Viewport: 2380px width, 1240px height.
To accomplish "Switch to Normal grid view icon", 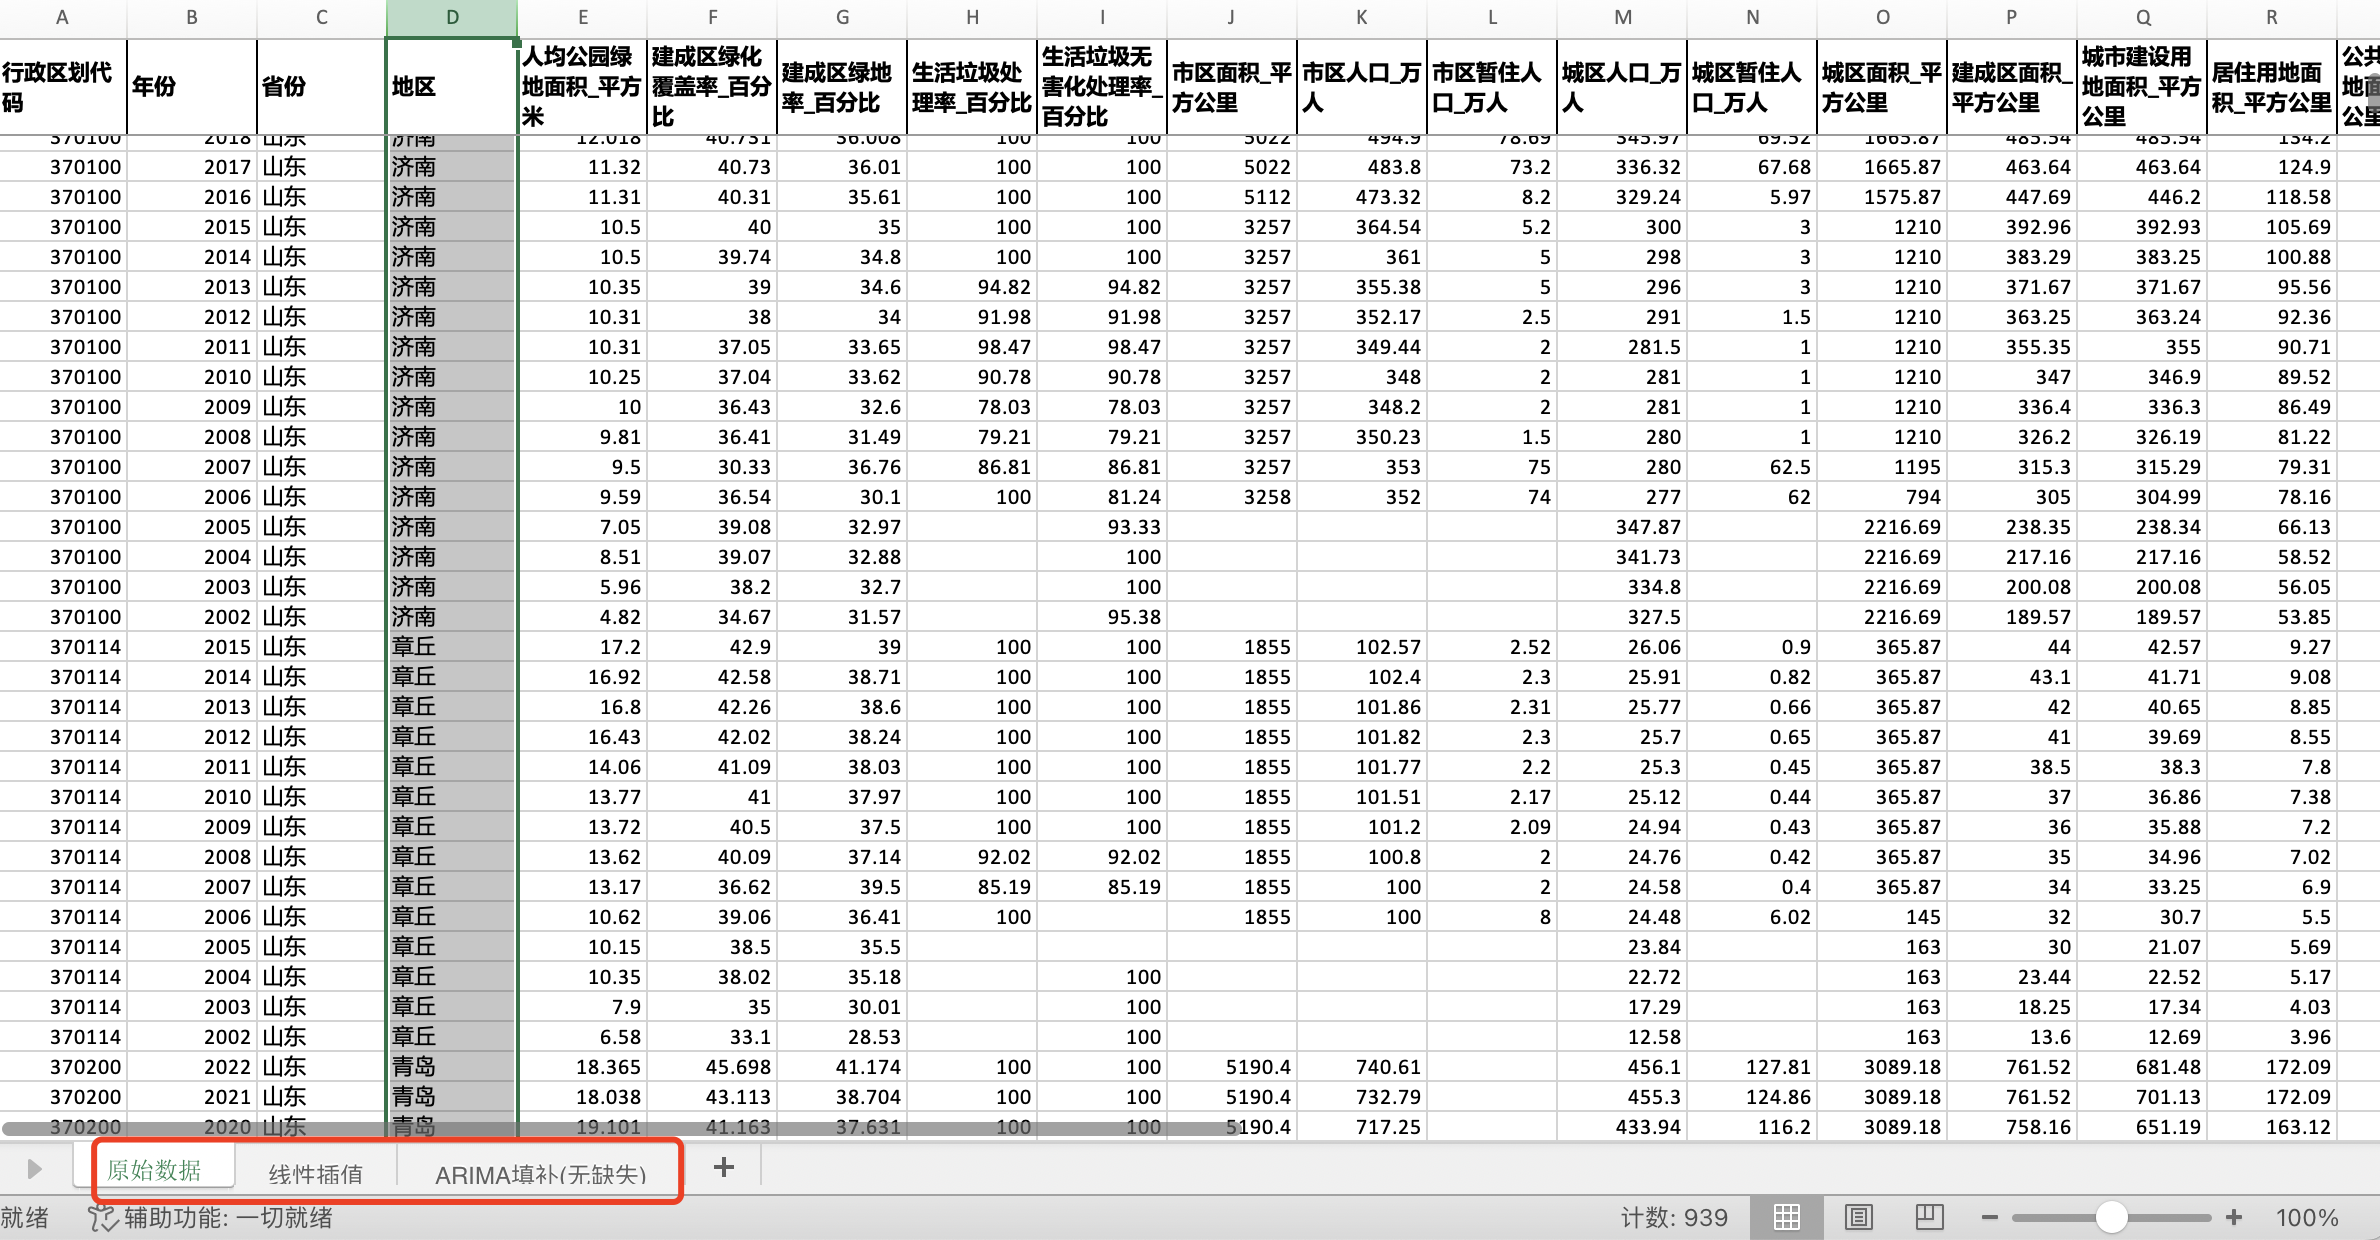I will (x=1786, y=1217).
